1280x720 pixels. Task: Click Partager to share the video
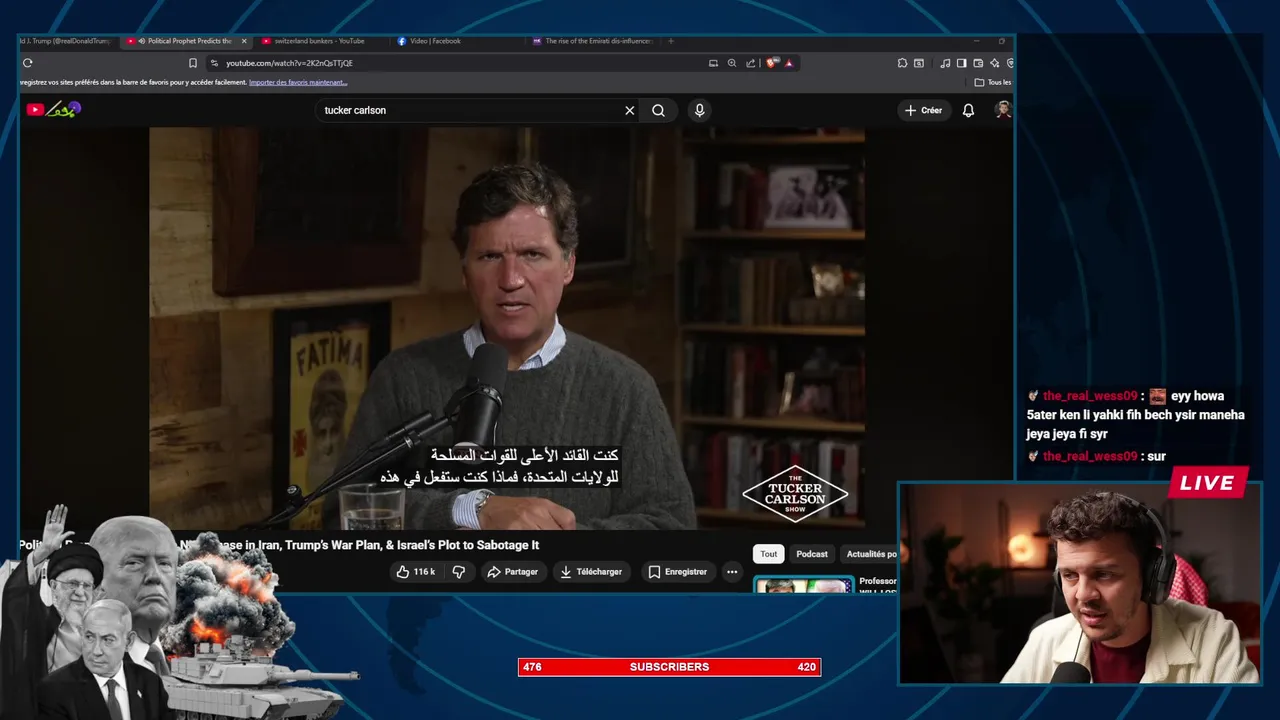point(512,572)
